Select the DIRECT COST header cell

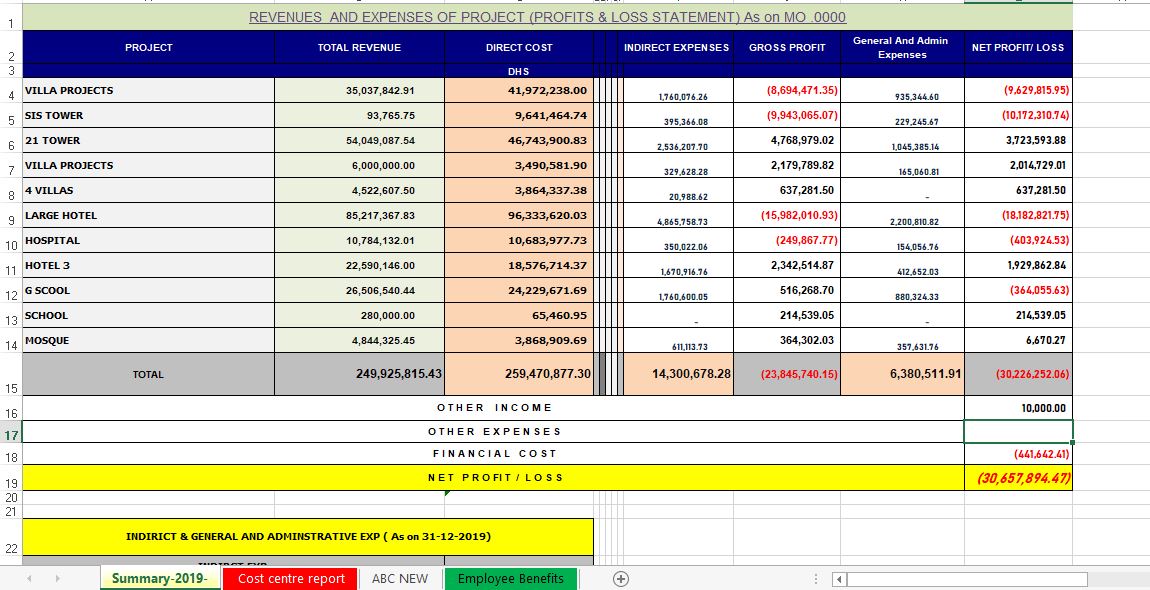(519, 47)
